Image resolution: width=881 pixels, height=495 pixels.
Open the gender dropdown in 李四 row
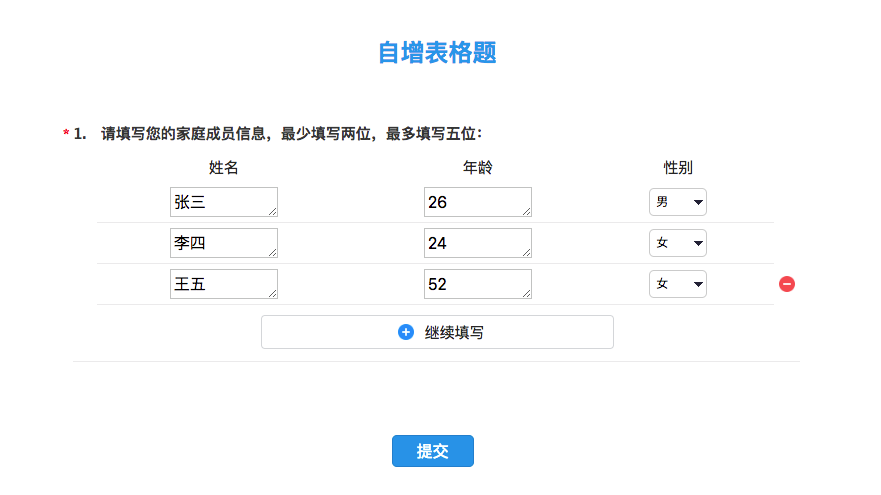click(x=678, y=243)
